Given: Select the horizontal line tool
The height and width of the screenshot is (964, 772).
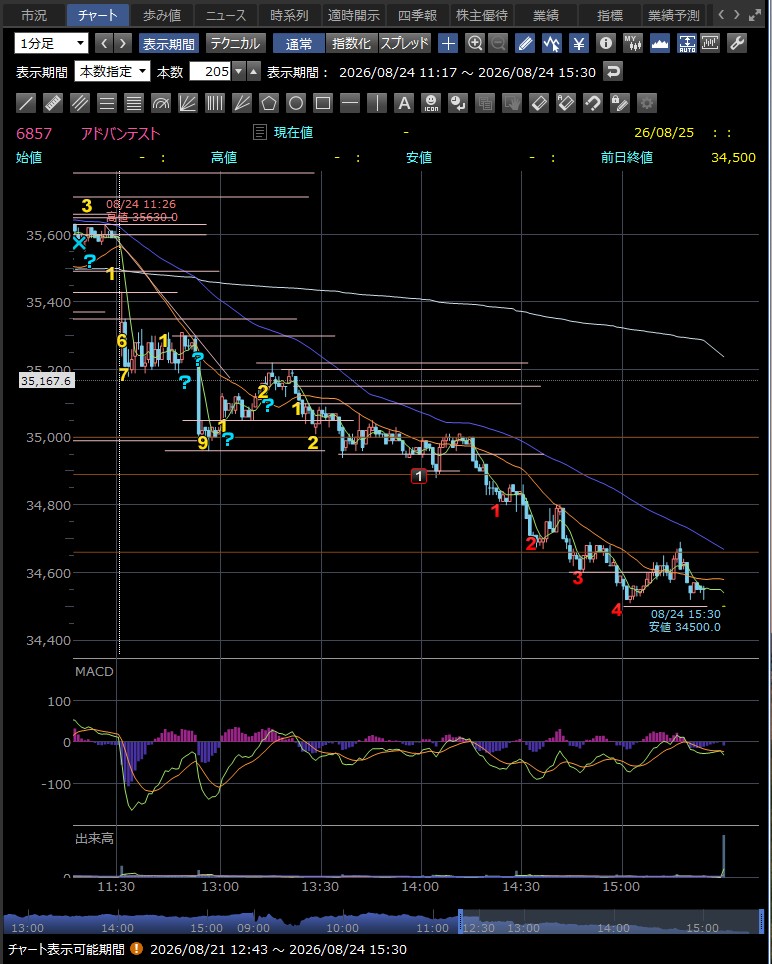Looking at the screenshot, I should [x=350, y=103].
